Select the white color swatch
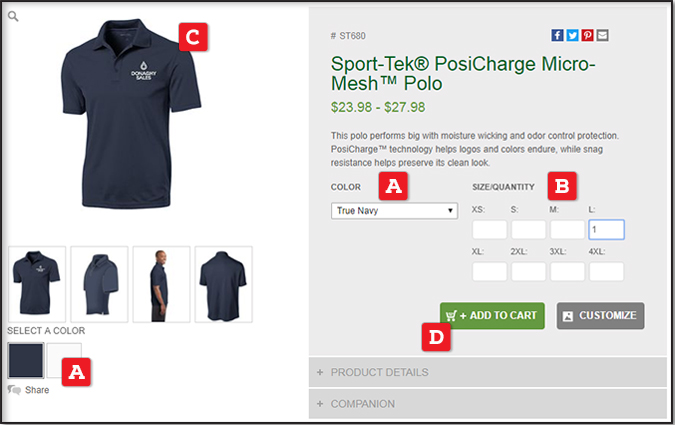This screenshot has height=425, width=675. coord(64,360)
